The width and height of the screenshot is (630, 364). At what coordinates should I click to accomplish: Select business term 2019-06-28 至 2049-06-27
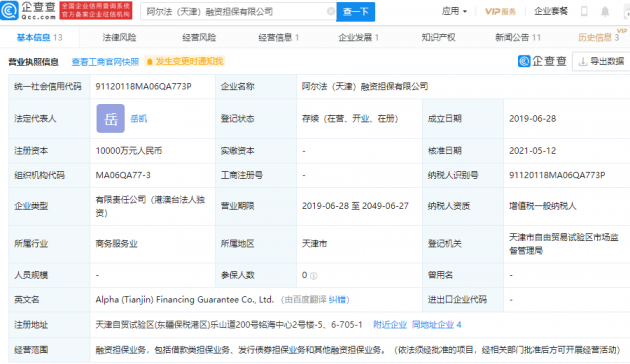coord(355,206)
